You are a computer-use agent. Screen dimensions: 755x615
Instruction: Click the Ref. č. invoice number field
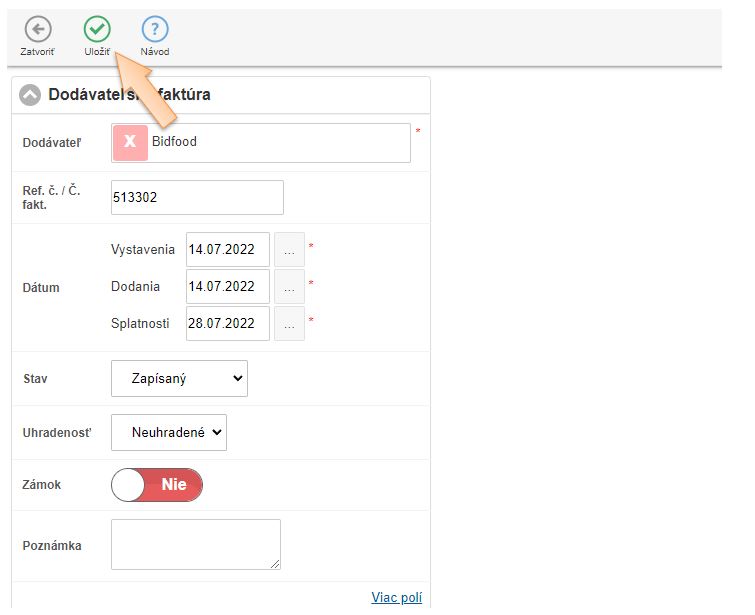tap(197, 198)
